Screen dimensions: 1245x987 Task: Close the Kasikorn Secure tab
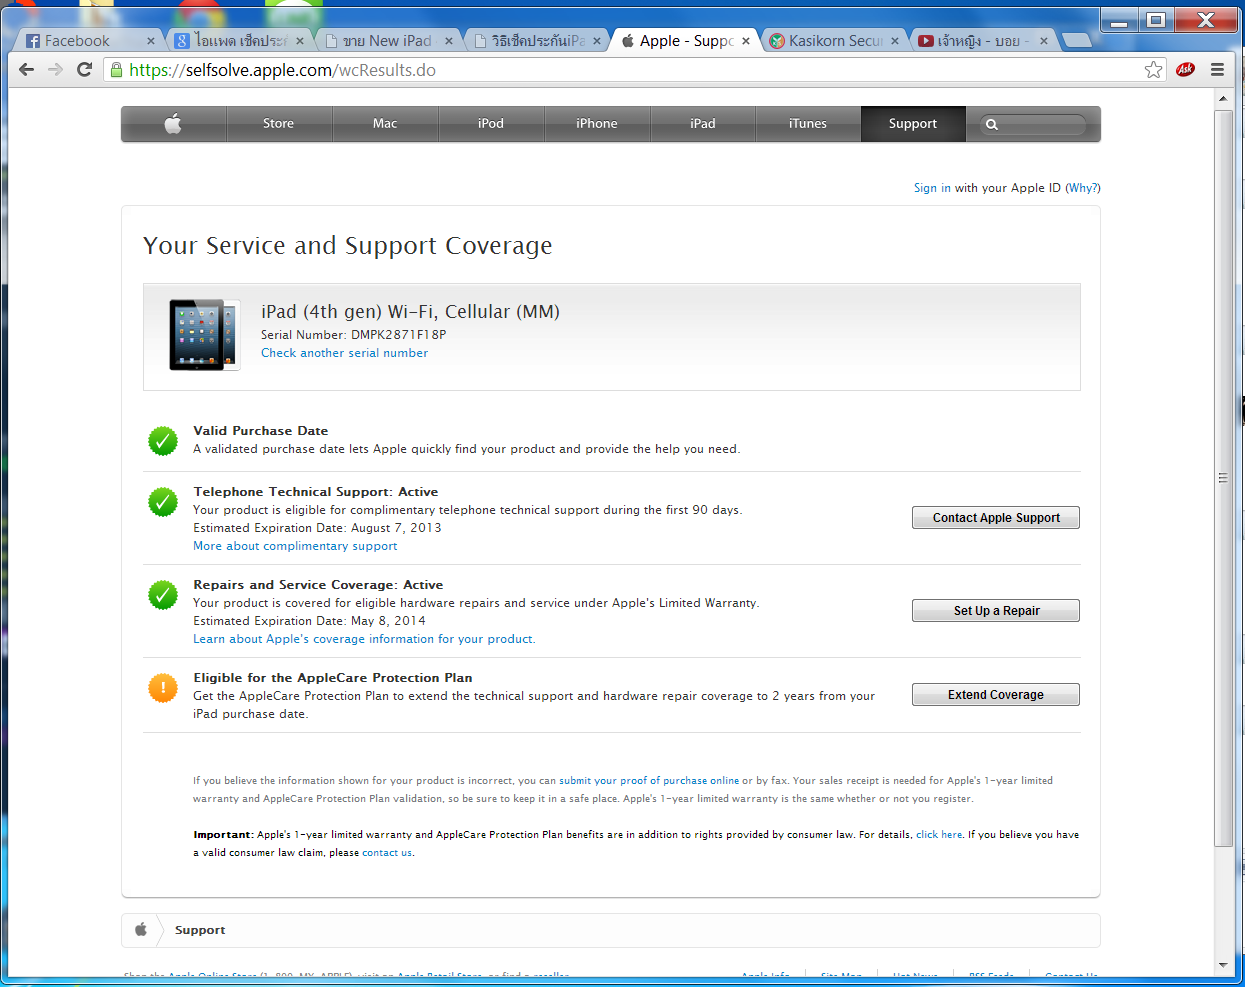click(895, 41)
